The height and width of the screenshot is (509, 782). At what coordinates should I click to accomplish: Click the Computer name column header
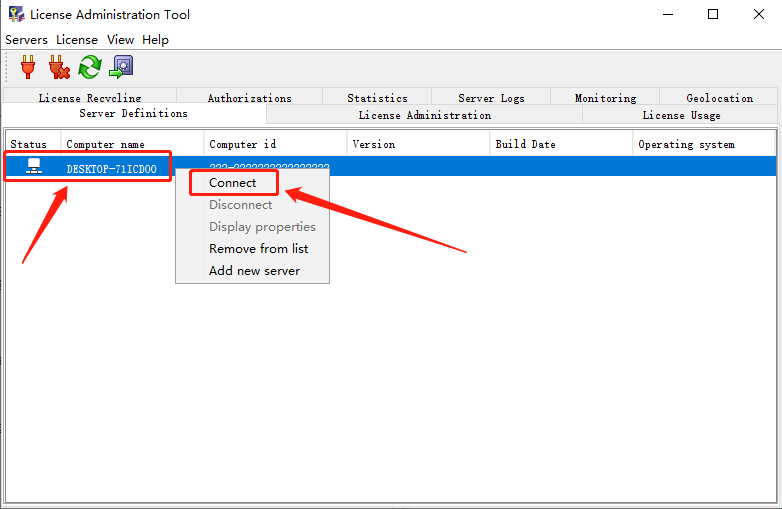pos(132,144)
